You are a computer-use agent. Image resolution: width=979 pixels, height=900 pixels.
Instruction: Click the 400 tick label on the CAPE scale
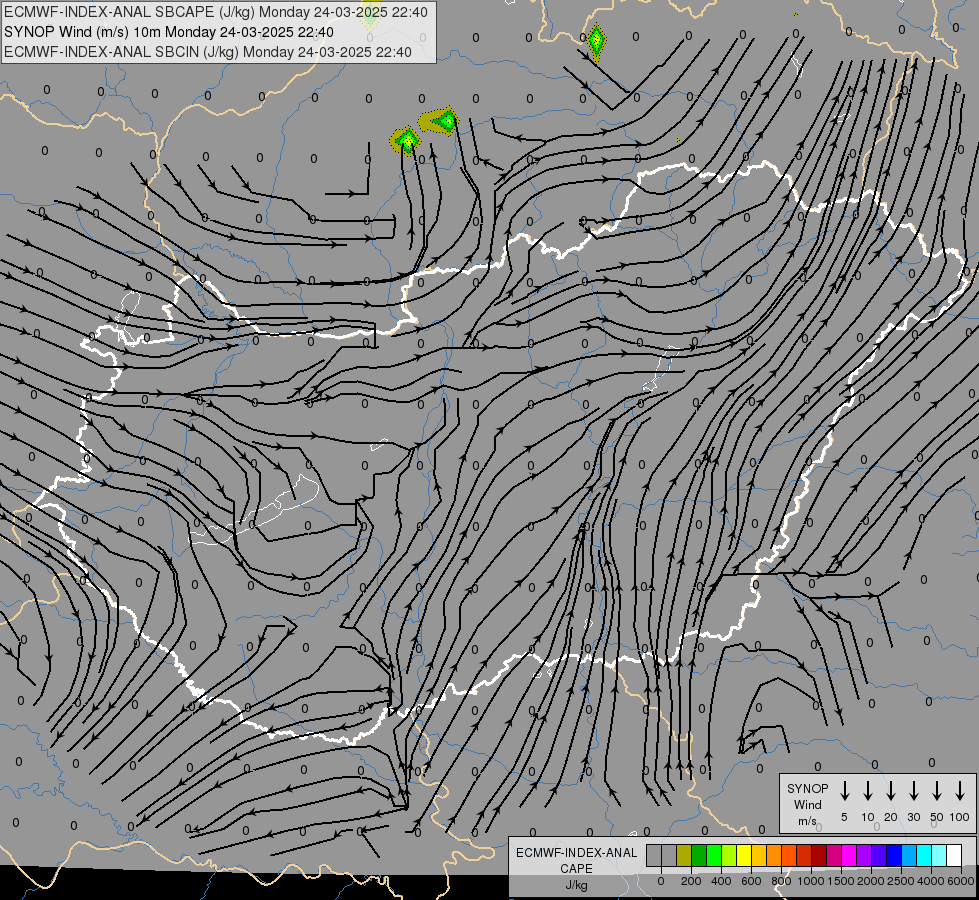[x=721, y=881]
